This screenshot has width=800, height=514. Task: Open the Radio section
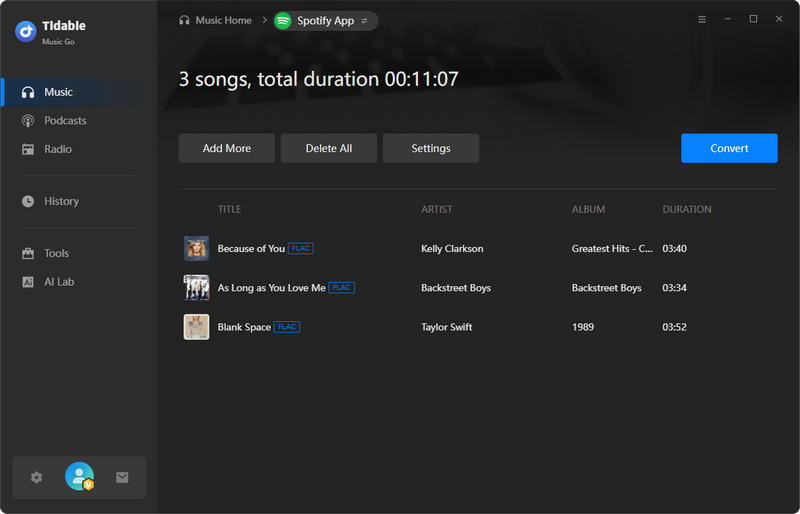[78, 149]
